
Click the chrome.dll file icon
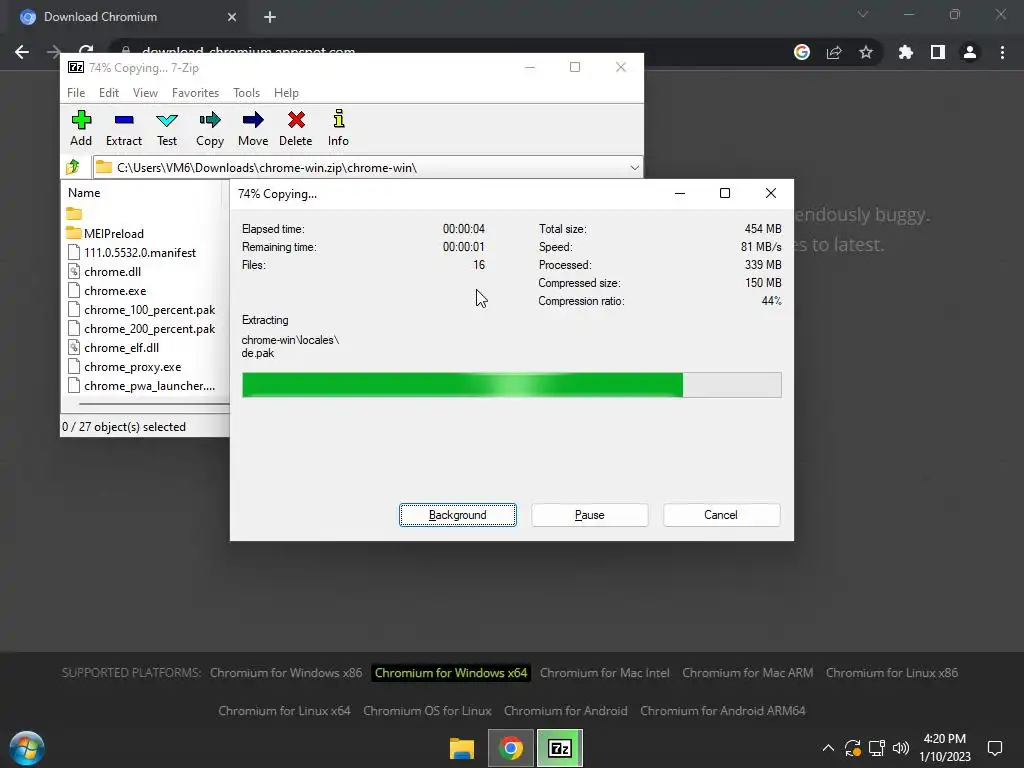[74, 272]
